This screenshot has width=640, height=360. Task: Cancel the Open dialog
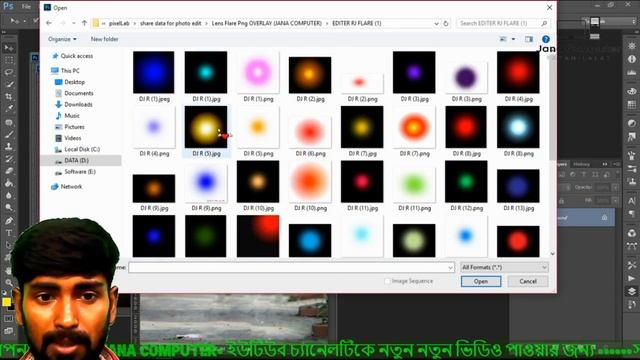click(528, 281)
